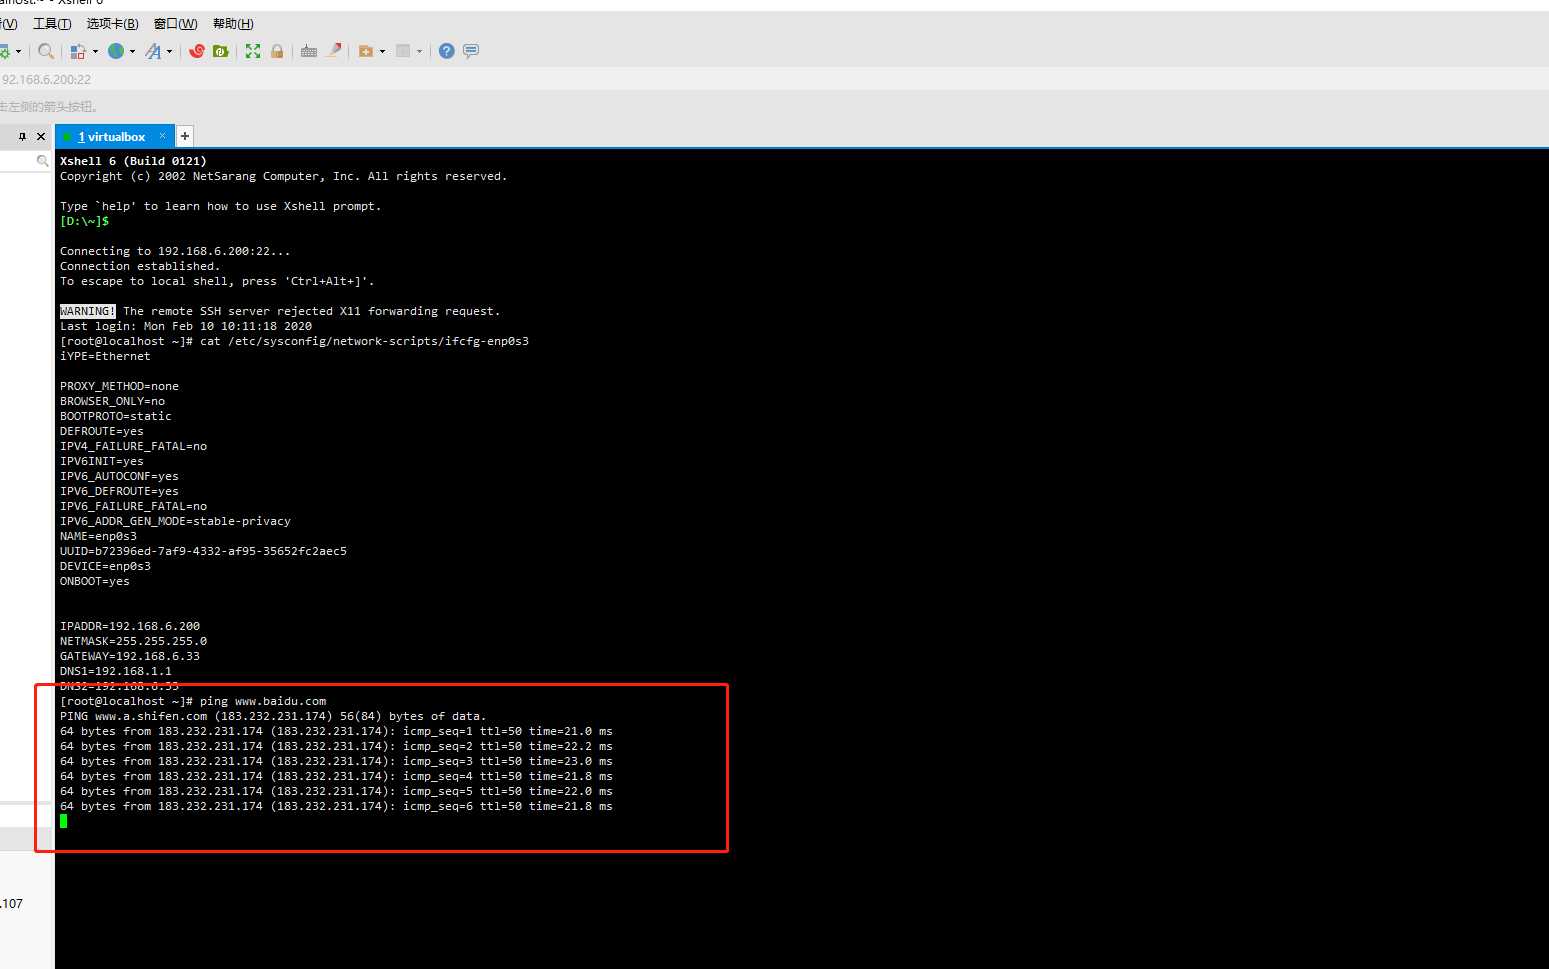This screenshot has width=1549, height=969.
Task: Click the 'PING www.a.shifen.com' line
Action: 273,716
